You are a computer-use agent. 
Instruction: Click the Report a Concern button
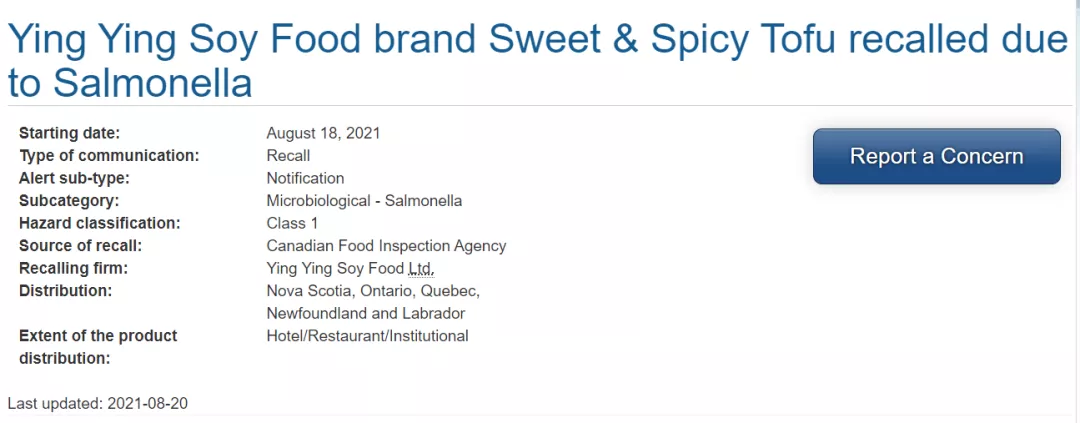point(937,156)
